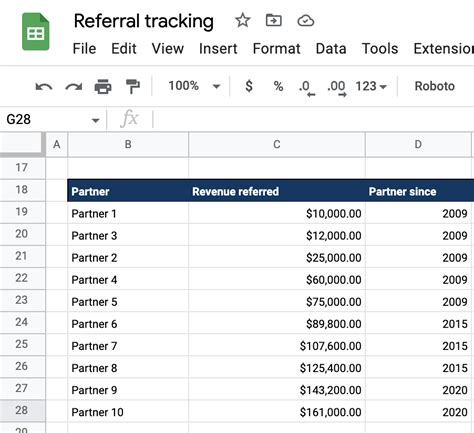Open the Edit menu
The image size is (474, 433).
tap(124, 49)
